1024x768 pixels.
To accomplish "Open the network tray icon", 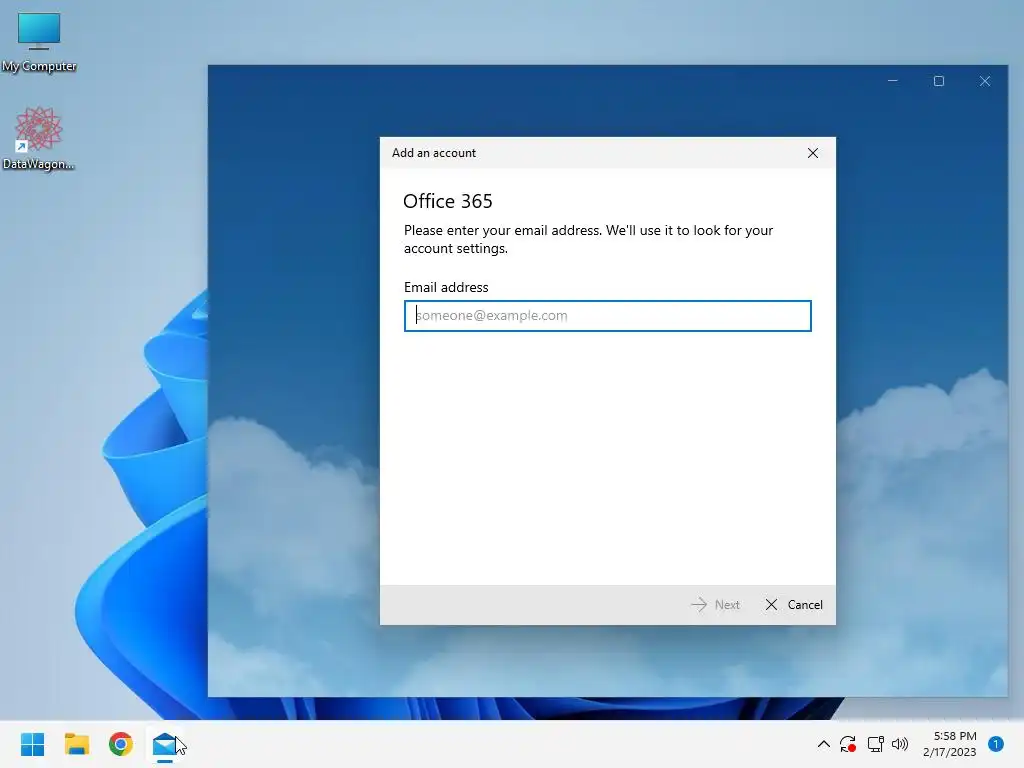I will pyautogui.click(x=875, y=744).
